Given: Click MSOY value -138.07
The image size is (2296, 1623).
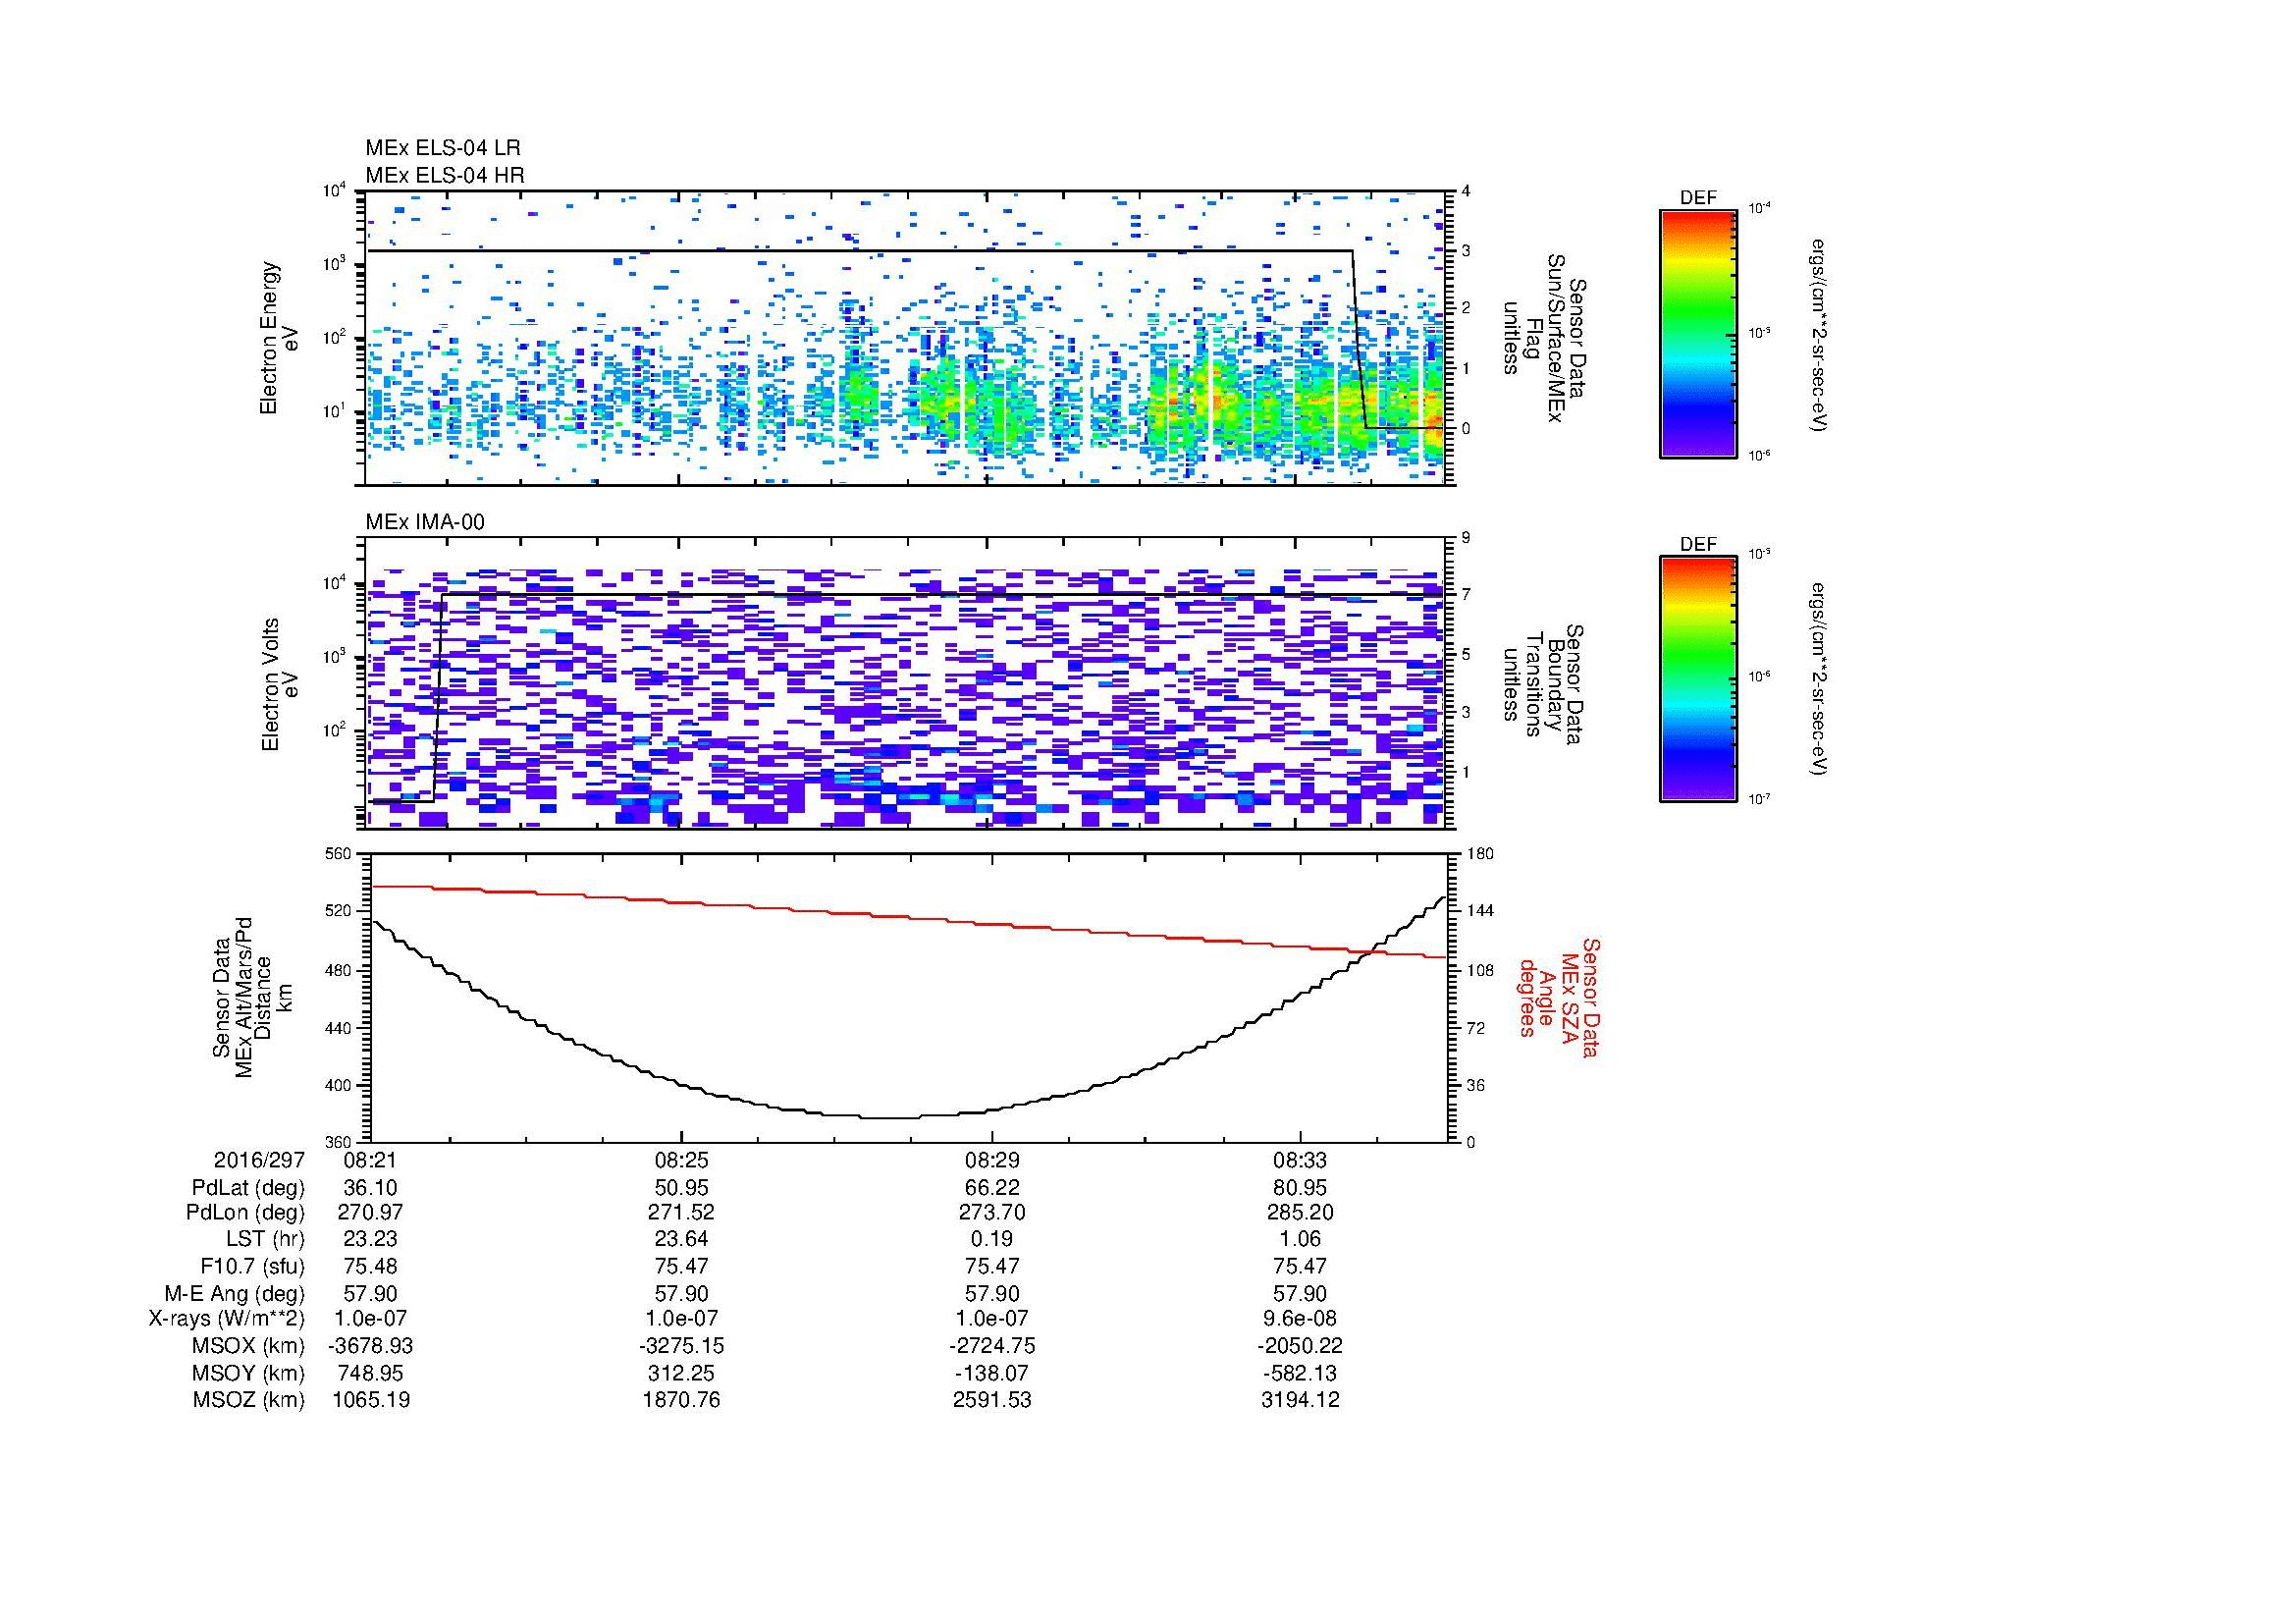Looking at the screenshot, I should (991, 1373).
